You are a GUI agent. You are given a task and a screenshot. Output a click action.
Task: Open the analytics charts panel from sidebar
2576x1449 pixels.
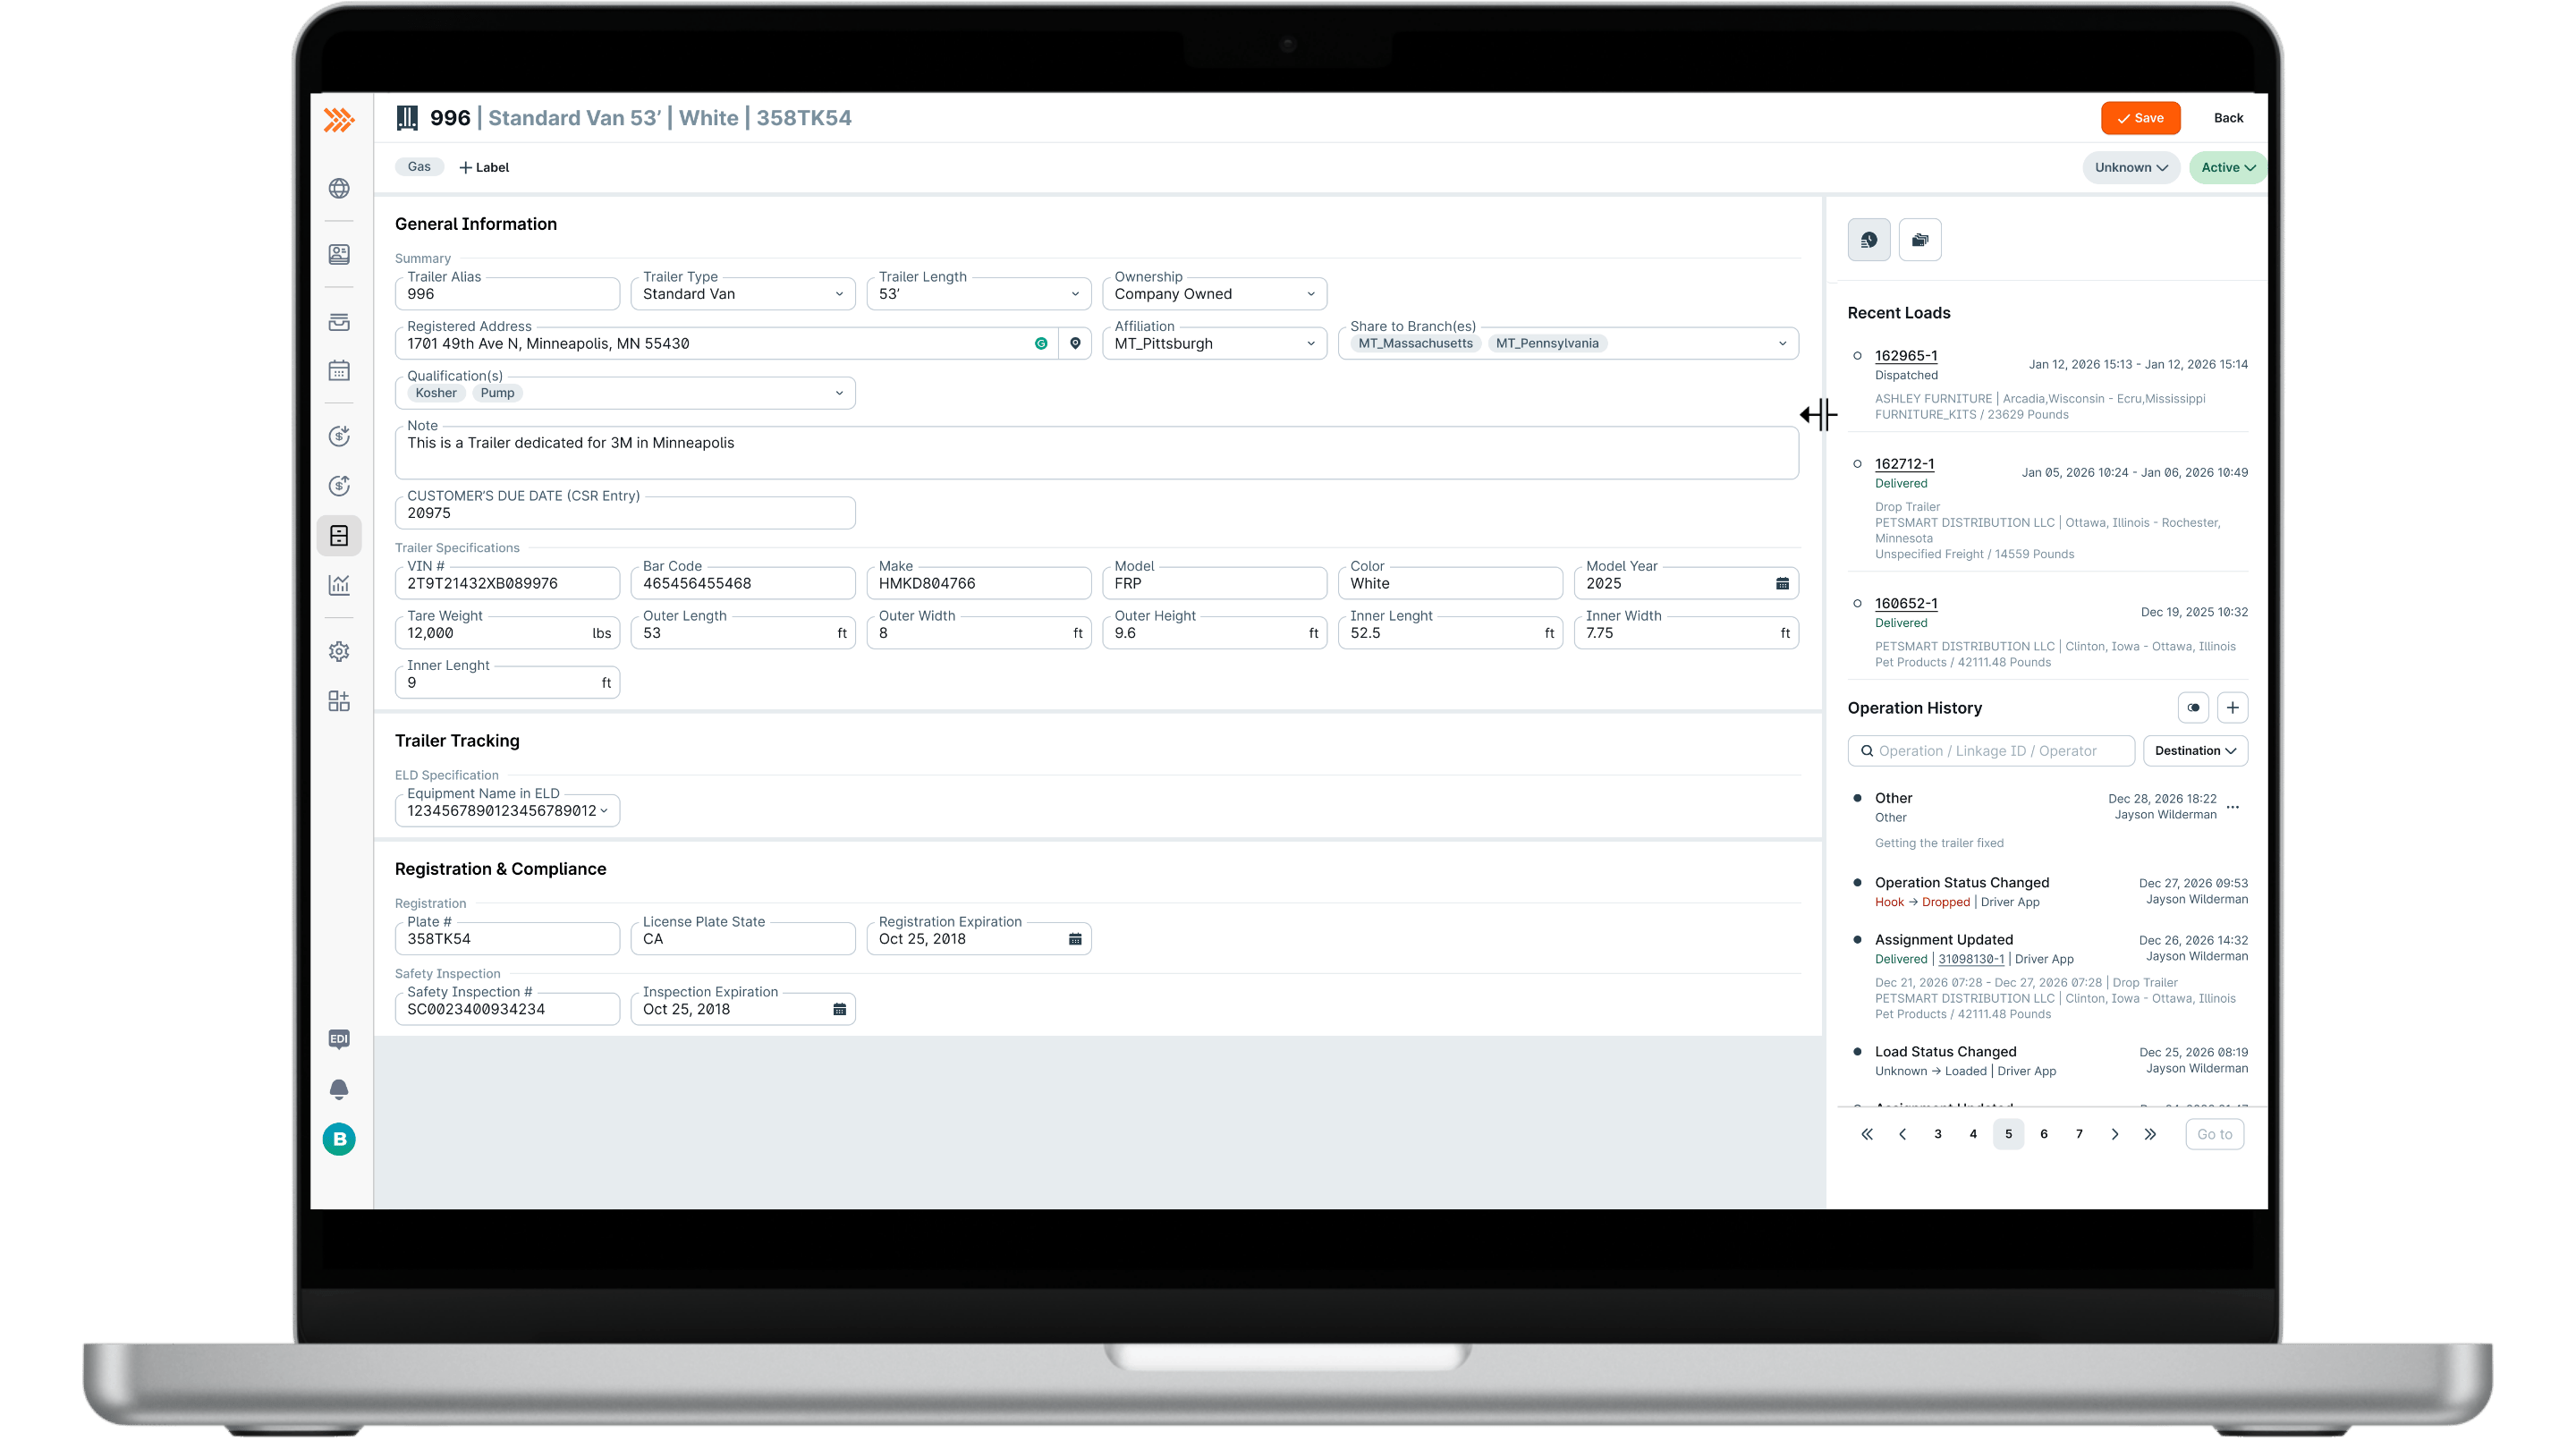(340, 585)
